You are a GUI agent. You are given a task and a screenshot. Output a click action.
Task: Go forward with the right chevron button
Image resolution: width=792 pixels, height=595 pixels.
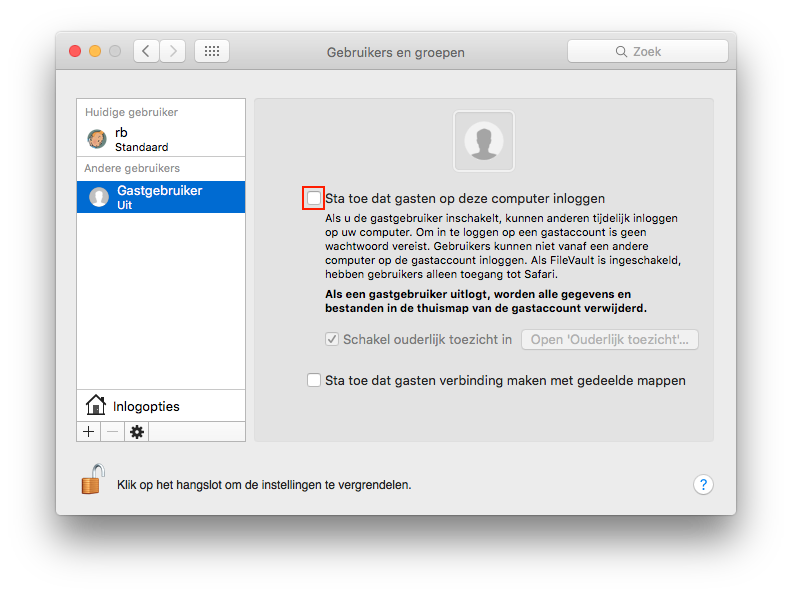(x=173, y=51)
